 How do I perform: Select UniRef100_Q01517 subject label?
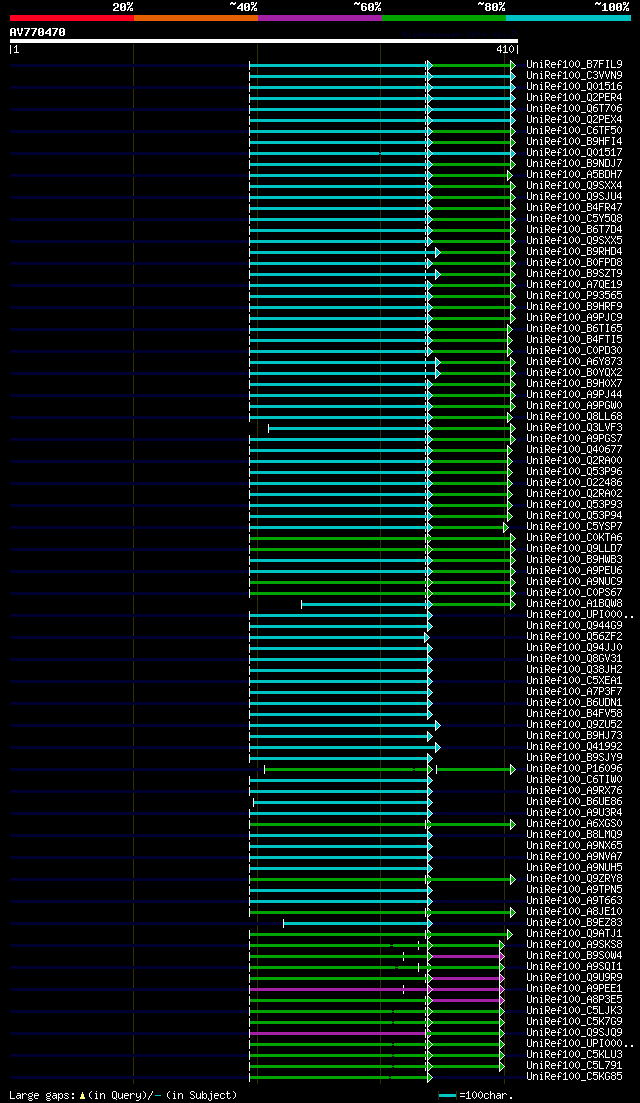(574, 153)
